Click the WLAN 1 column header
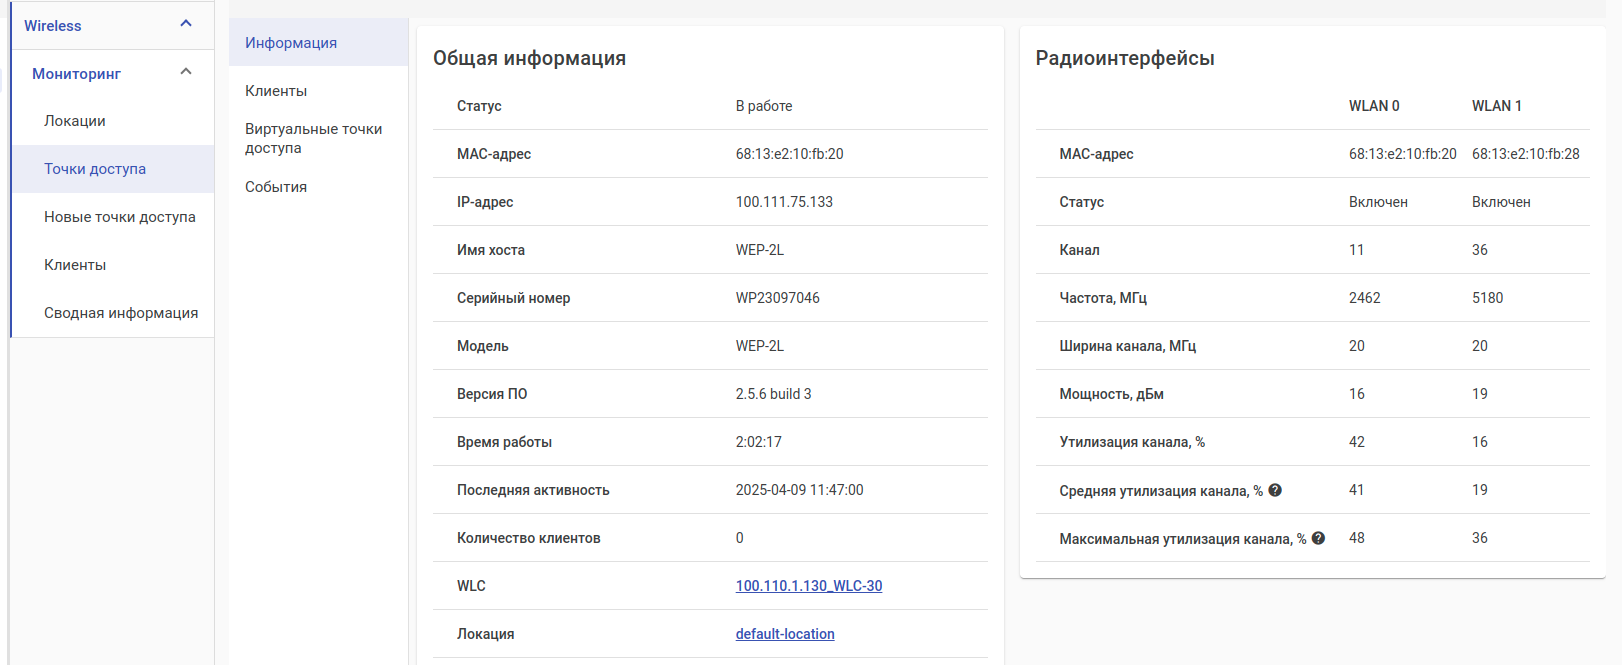 (x=1496, y=106)
